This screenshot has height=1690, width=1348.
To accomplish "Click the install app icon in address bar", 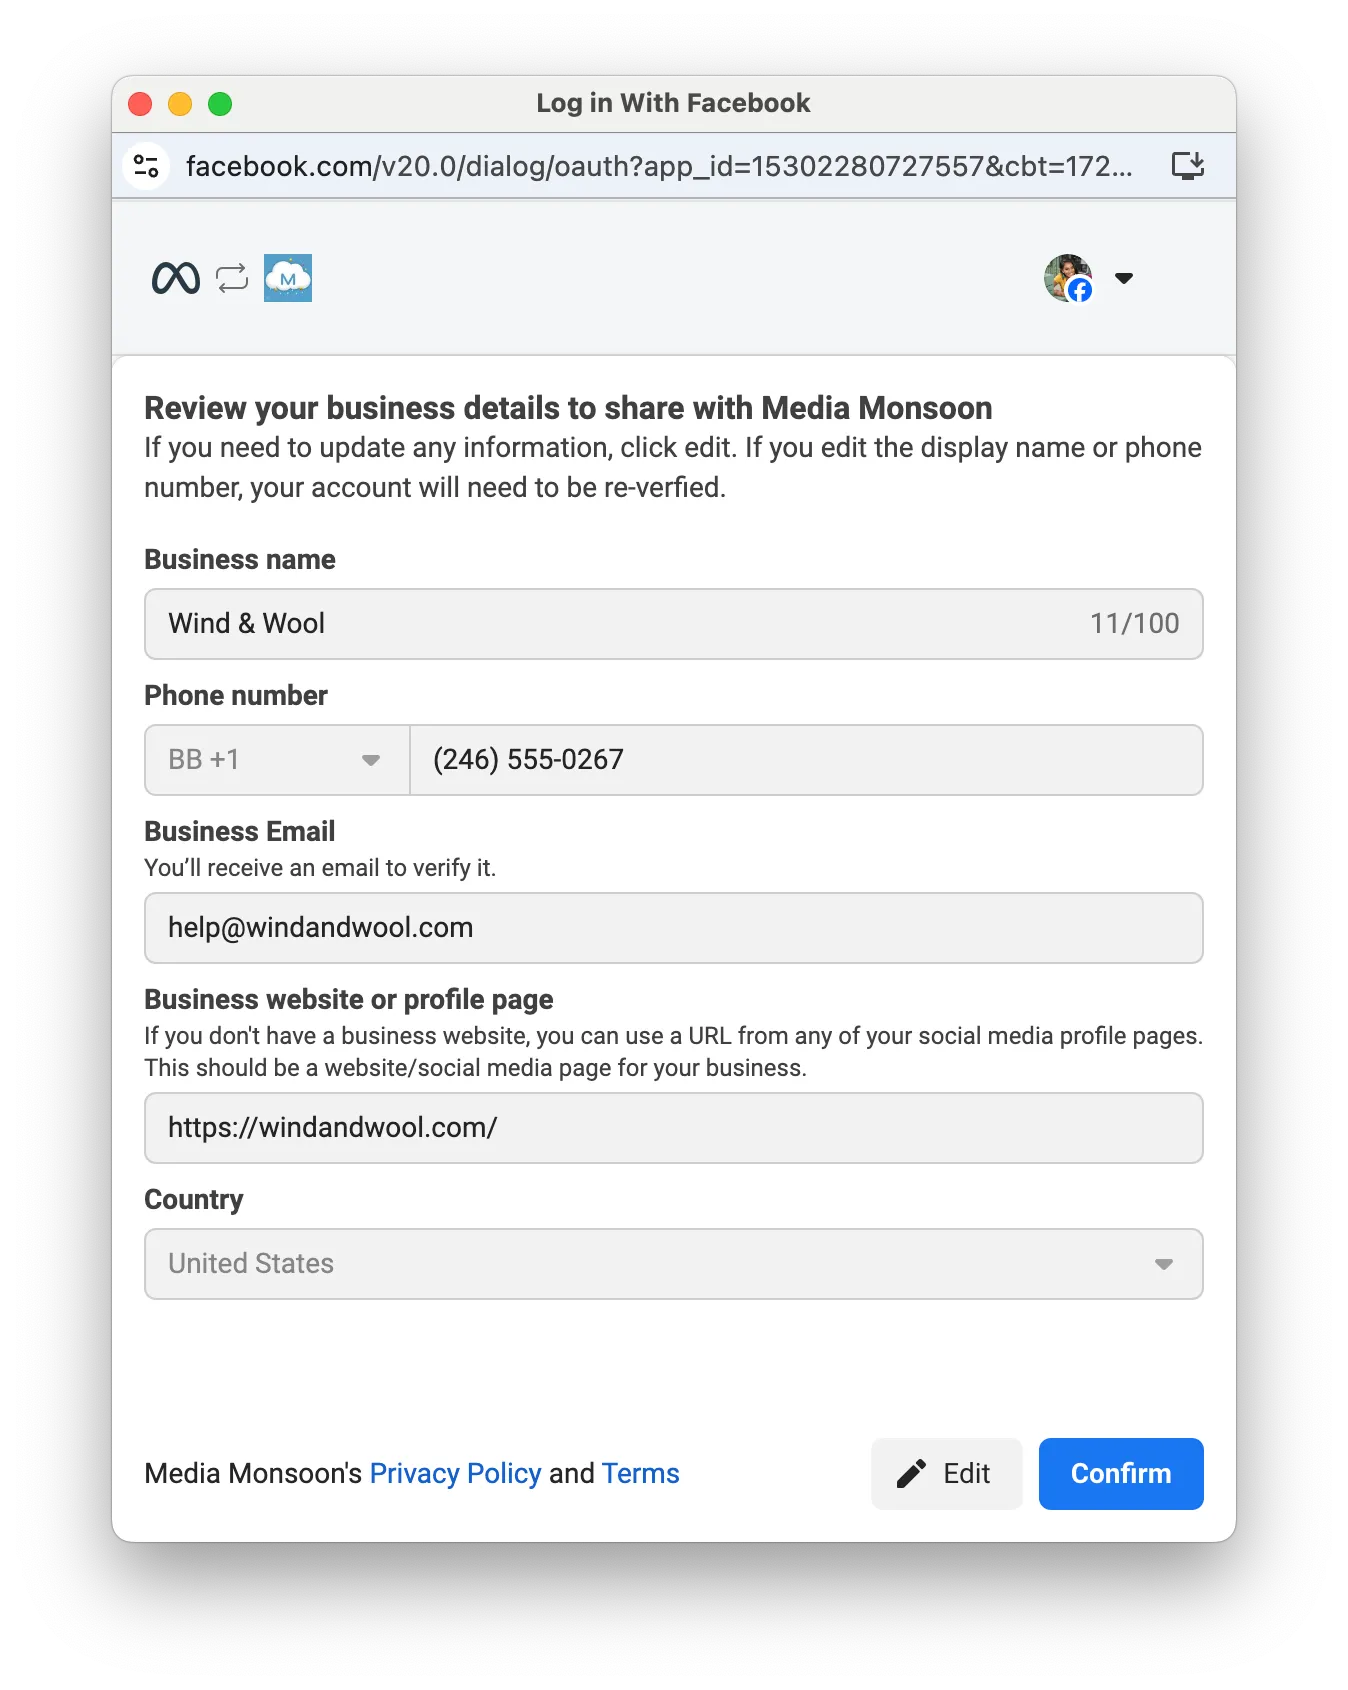I will coord(1187,166).
